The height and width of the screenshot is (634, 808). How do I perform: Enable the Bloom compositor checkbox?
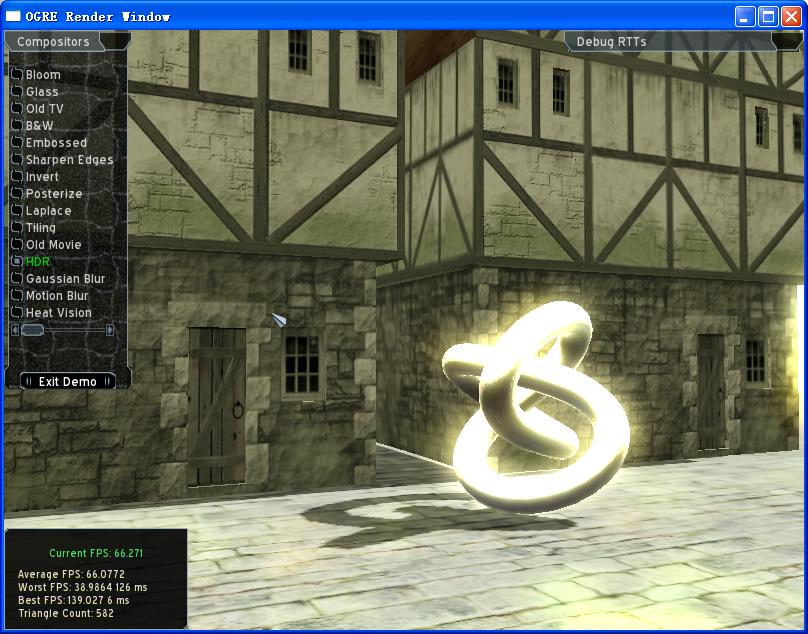[x=17, y=75]
